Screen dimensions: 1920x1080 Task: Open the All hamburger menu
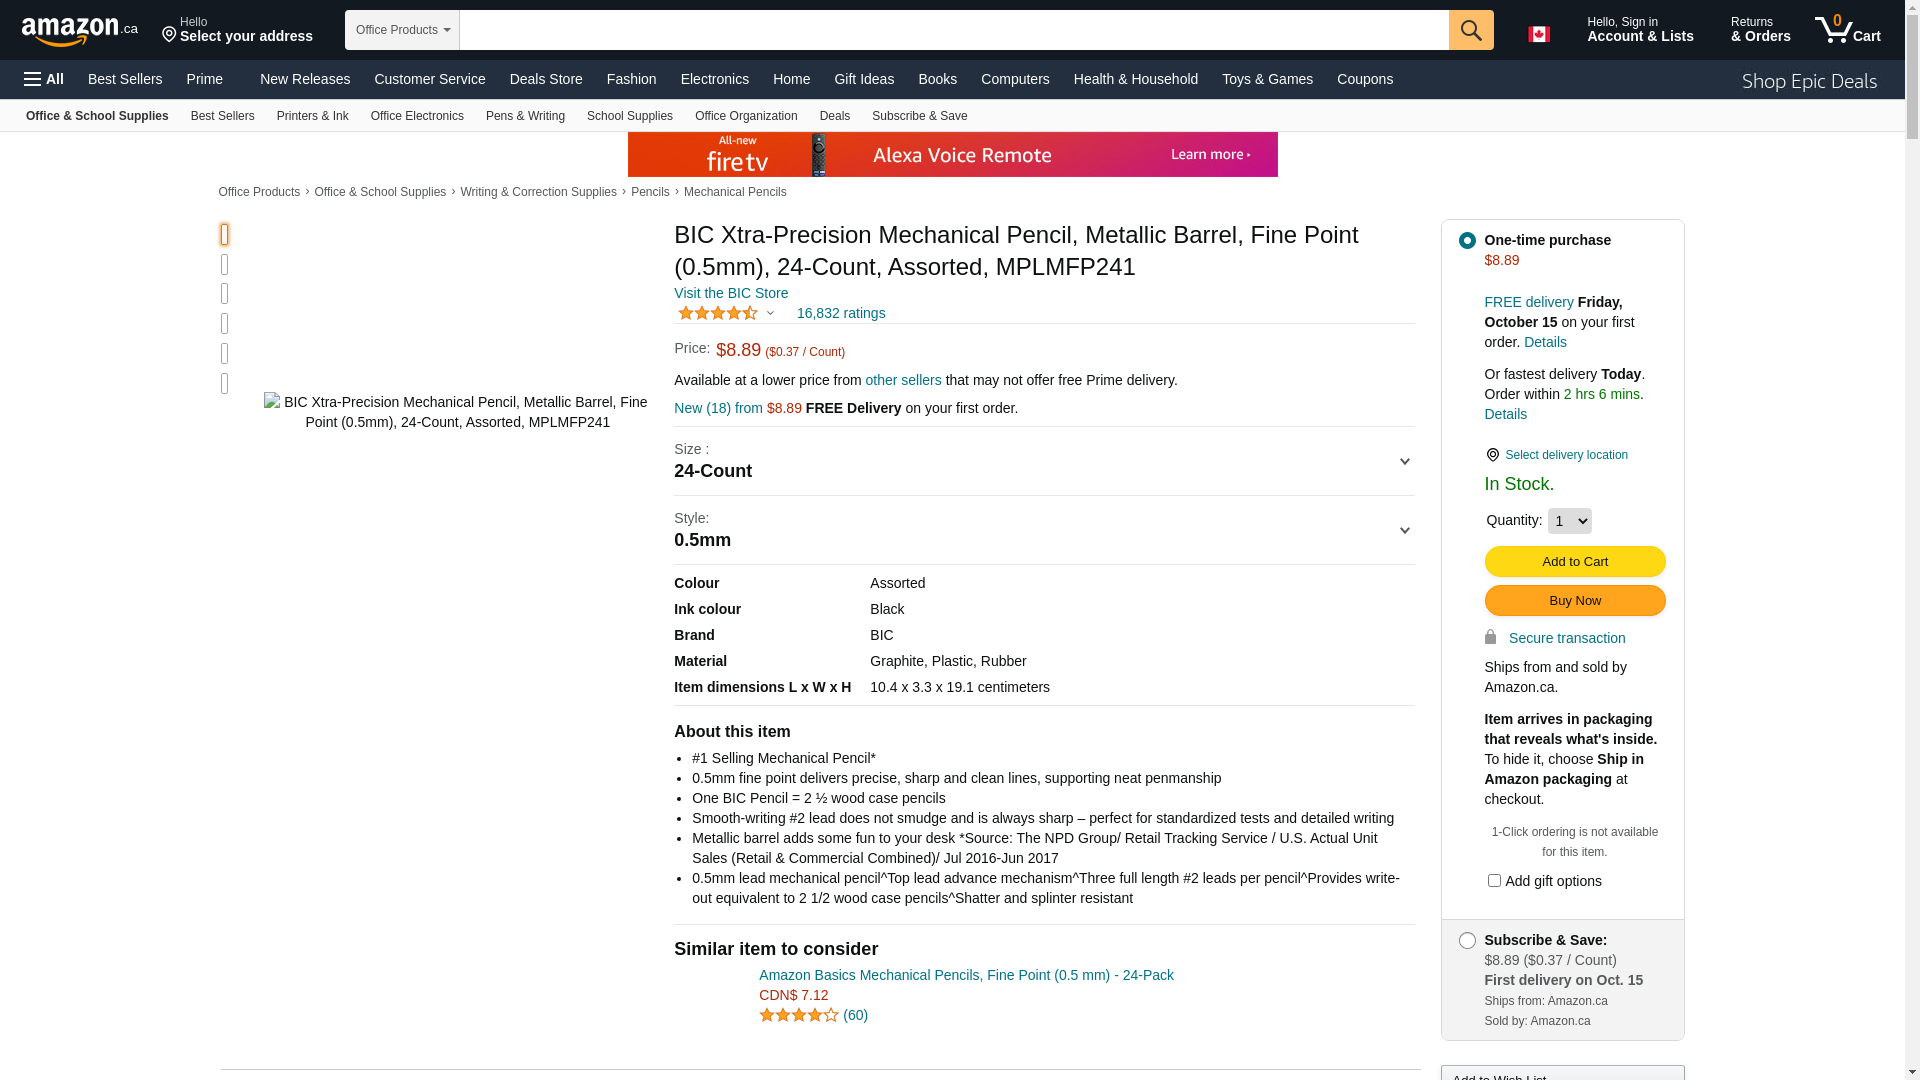click(x=44, y=79)
